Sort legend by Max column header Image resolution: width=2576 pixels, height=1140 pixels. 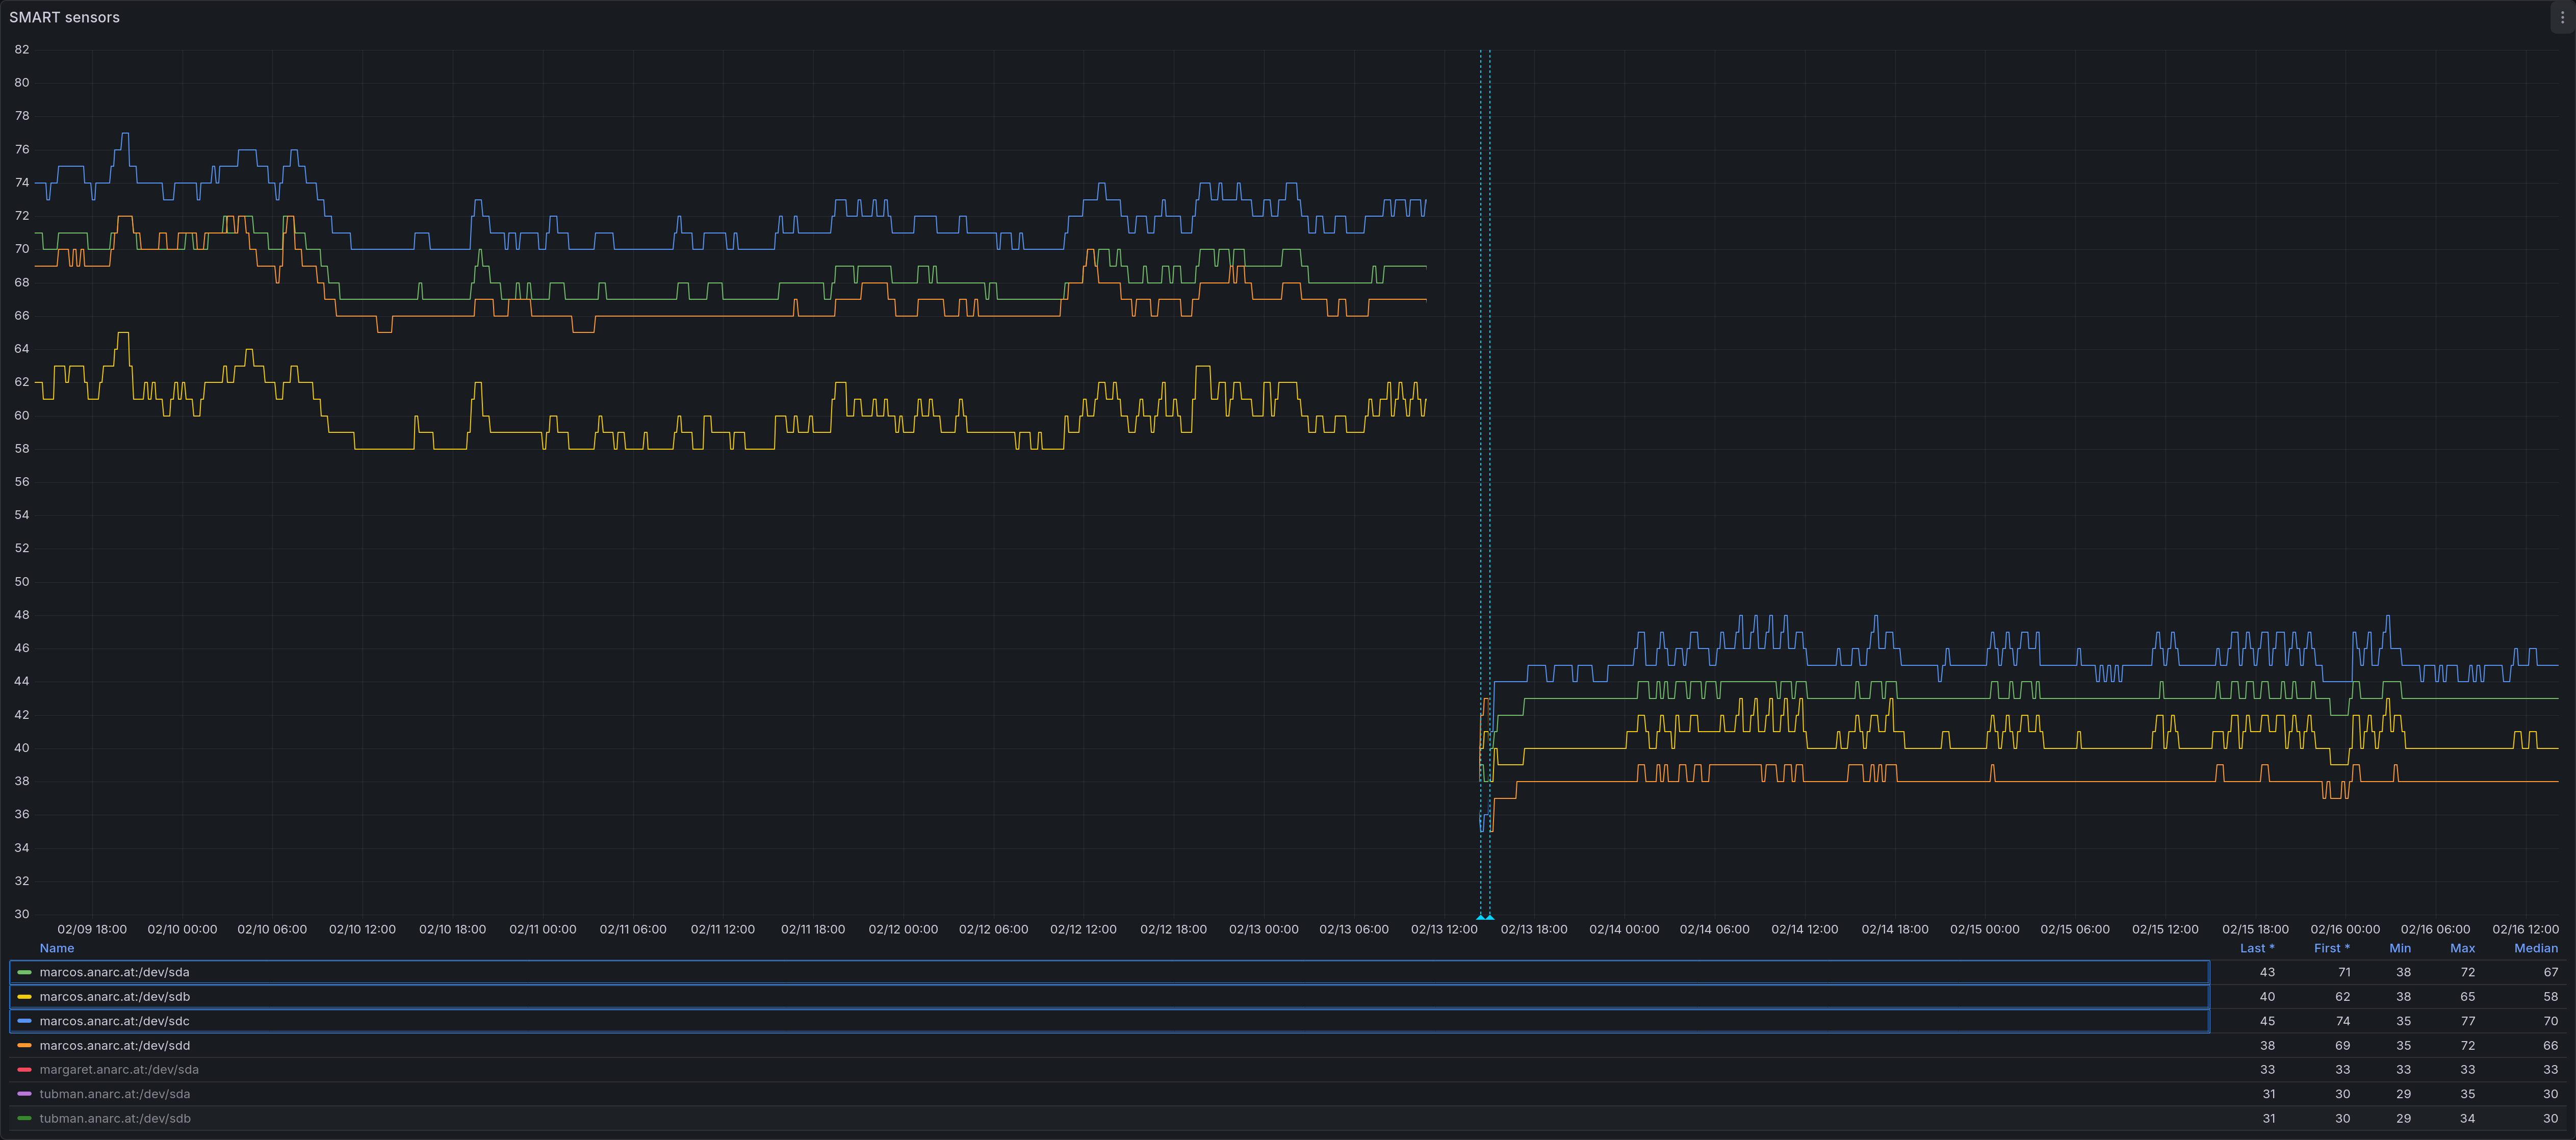tap(2462, 948)
